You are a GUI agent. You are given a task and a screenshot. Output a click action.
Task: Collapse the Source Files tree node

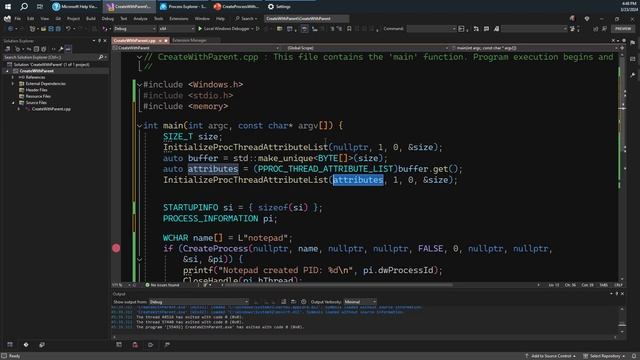(x=13, y=103)
